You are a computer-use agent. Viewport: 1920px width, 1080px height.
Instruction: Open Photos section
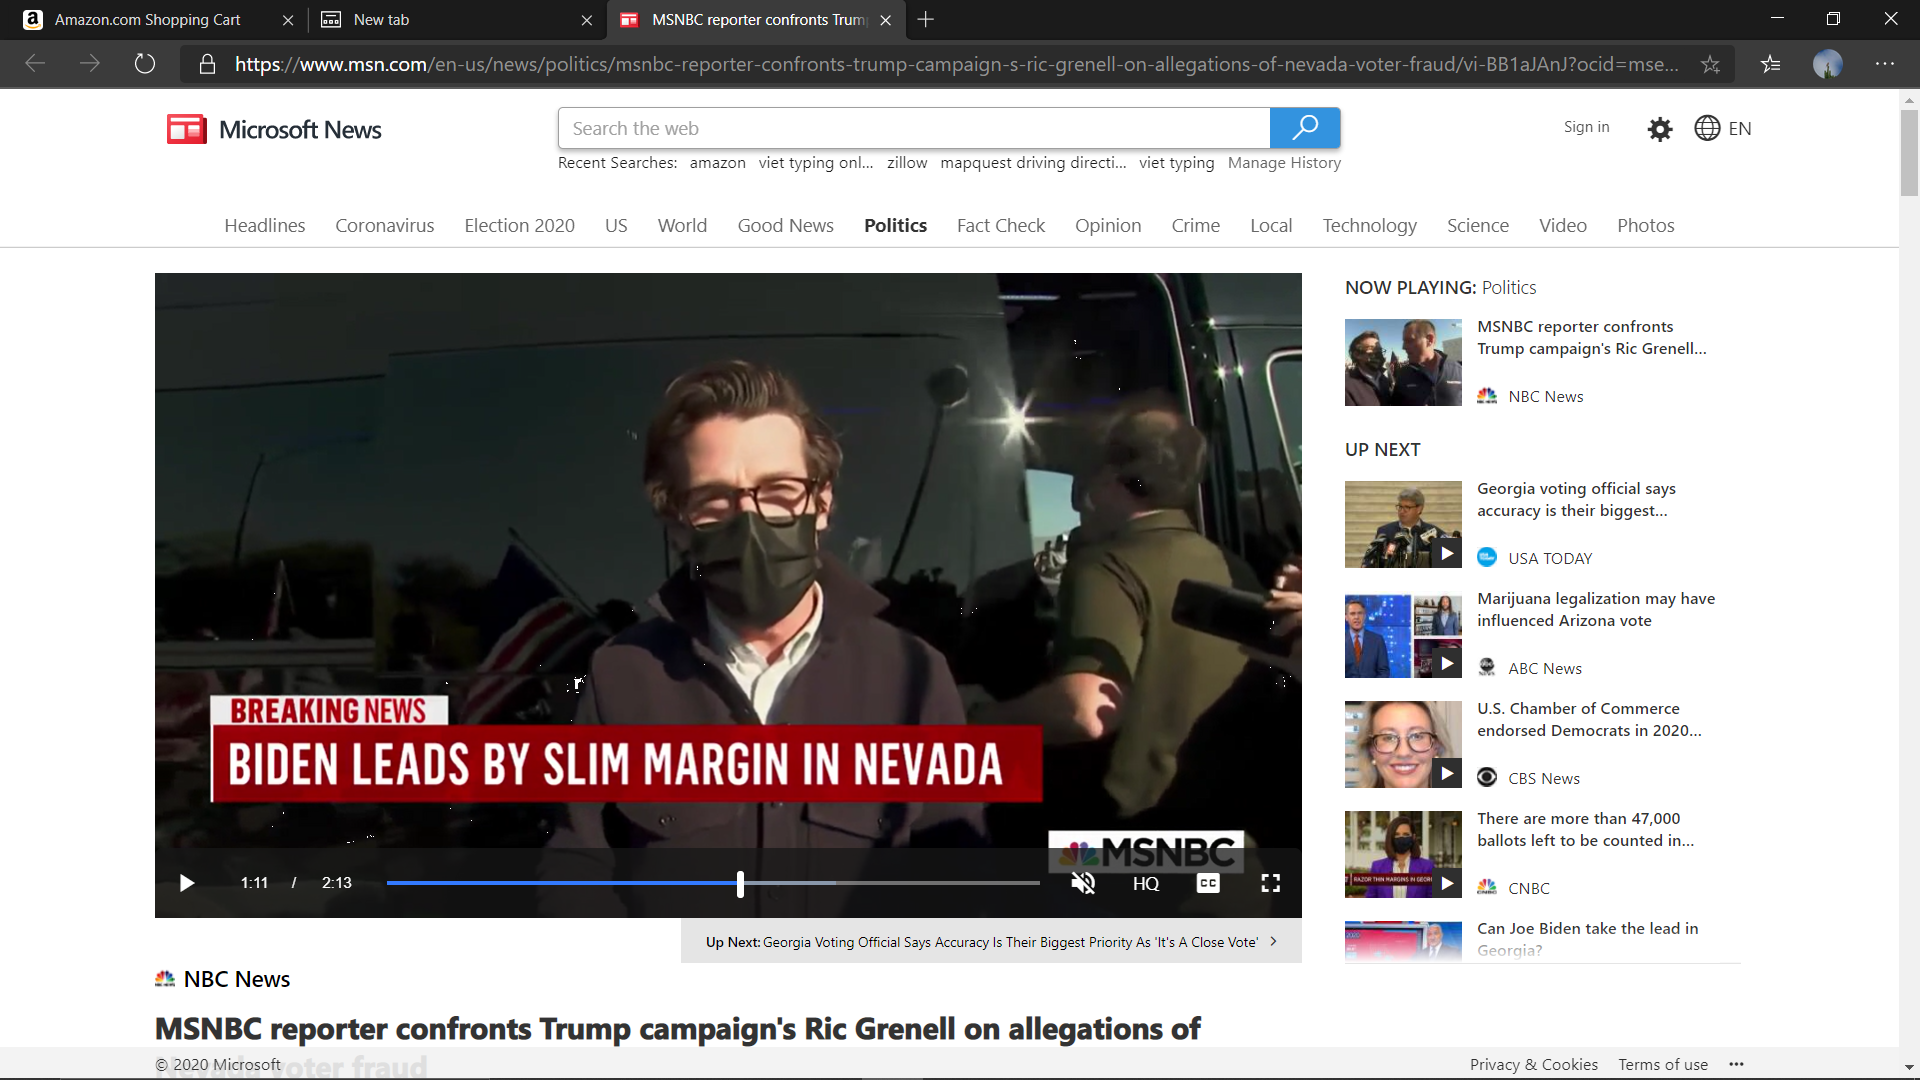pyautogui.click(x=1645, y=225)
